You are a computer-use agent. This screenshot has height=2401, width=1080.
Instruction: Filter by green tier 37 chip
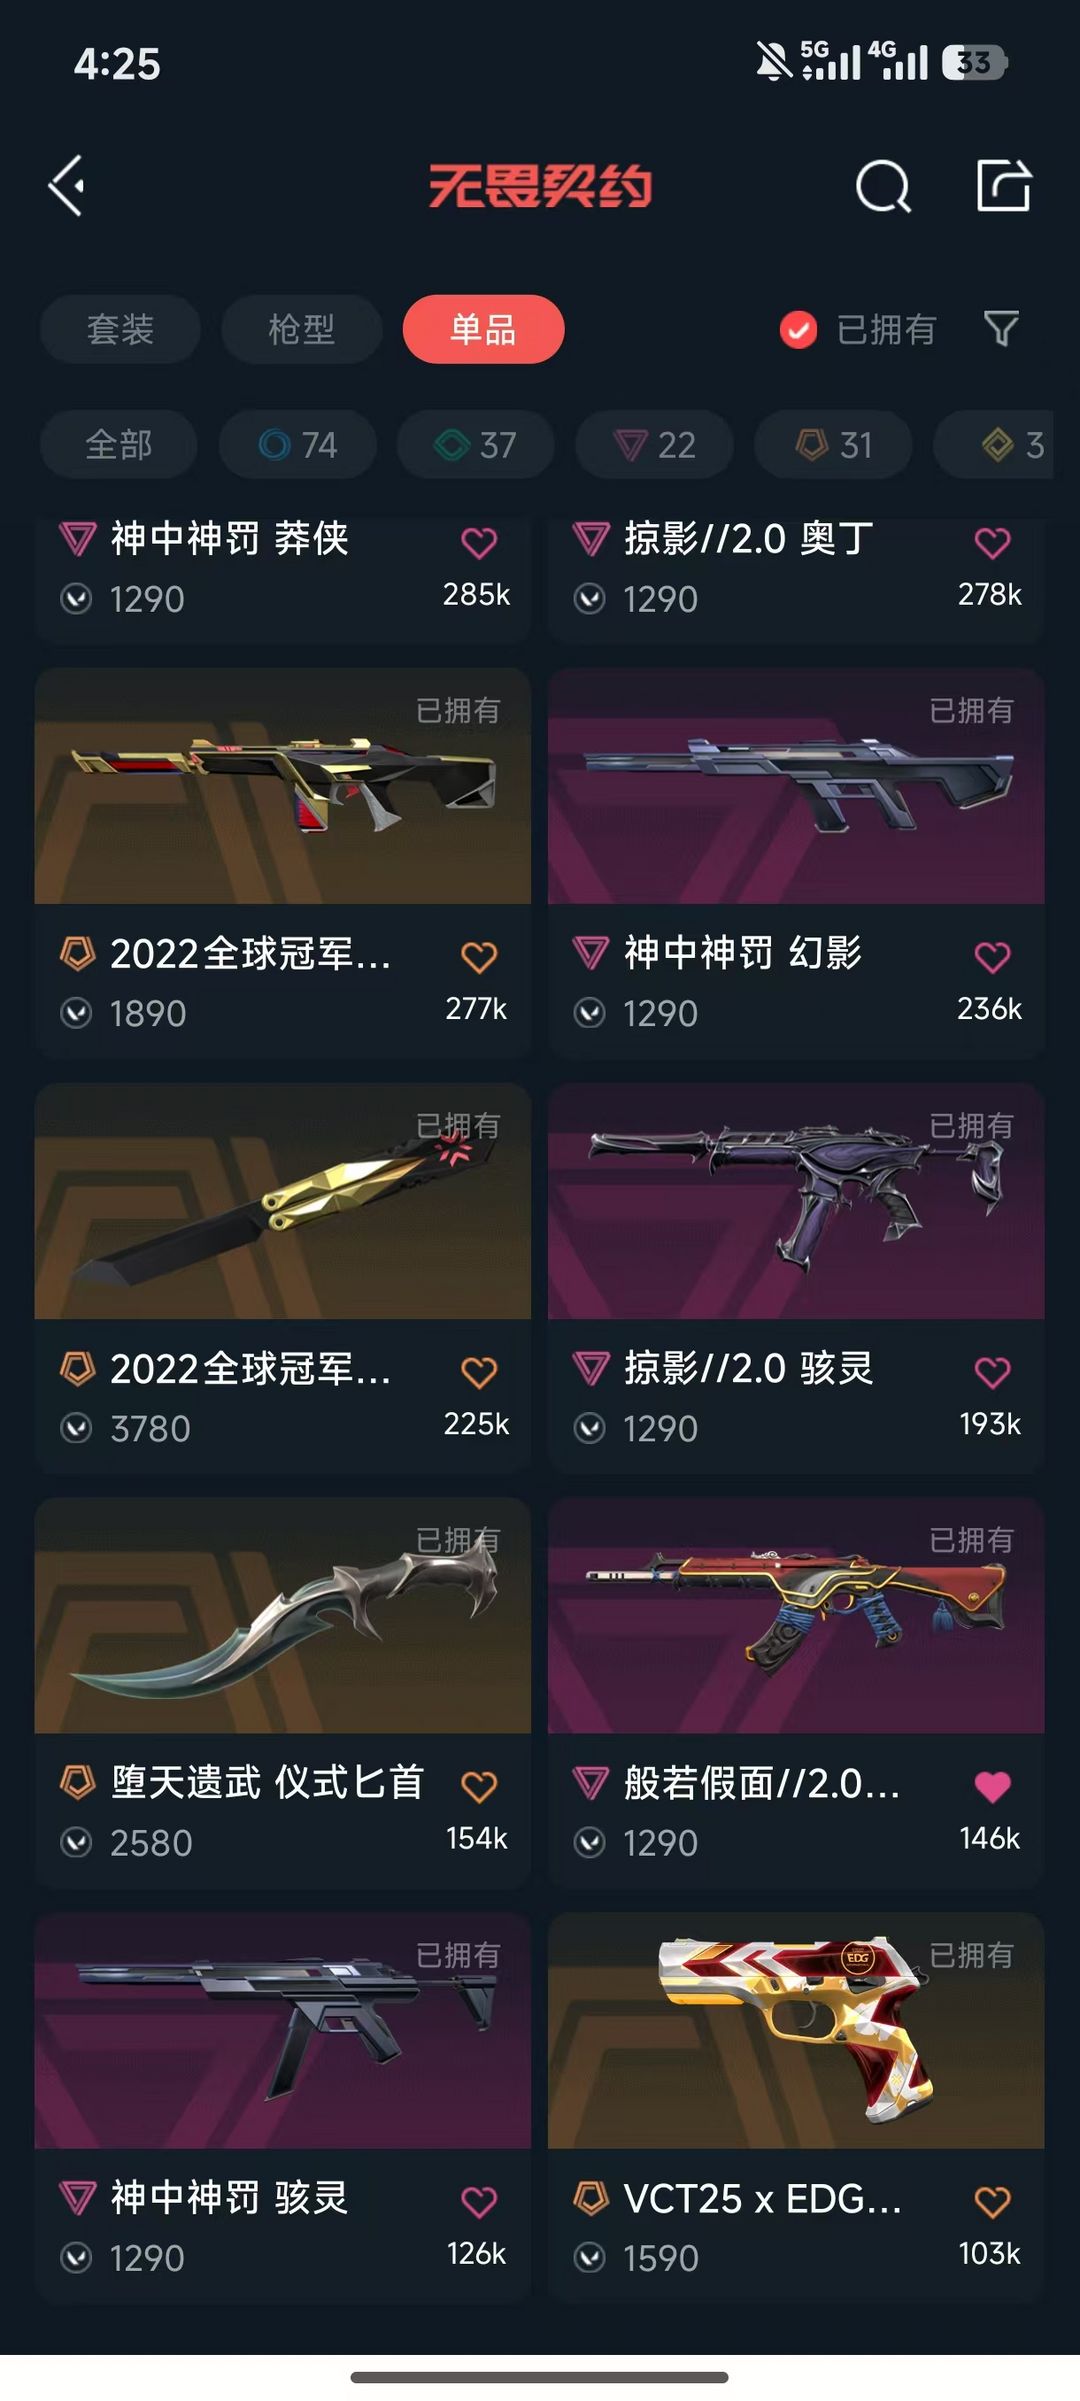click(476, 444)
